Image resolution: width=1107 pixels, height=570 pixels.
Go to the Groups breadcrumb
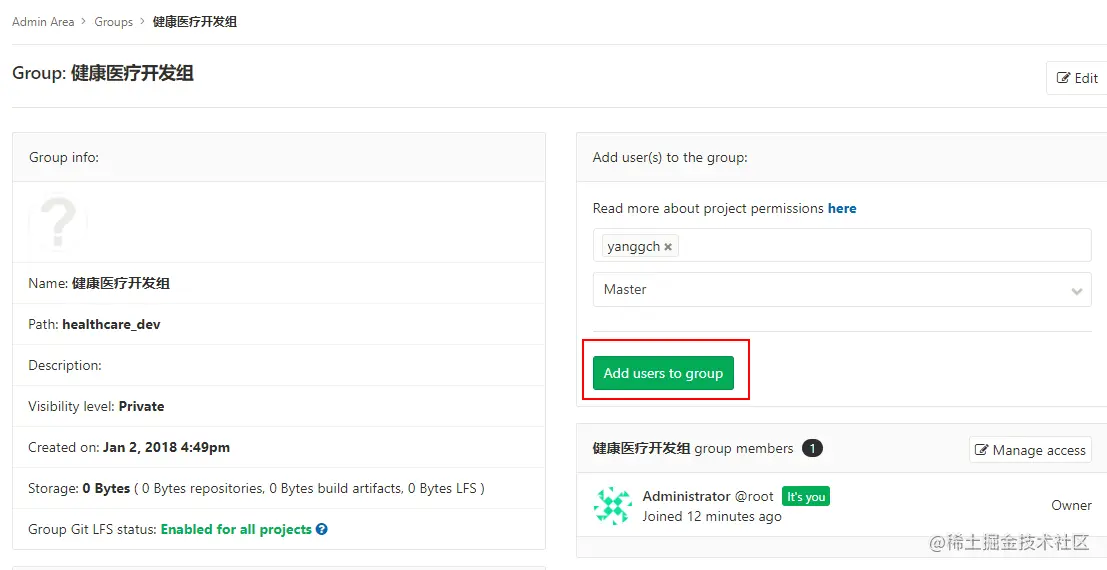coord(114,22)
